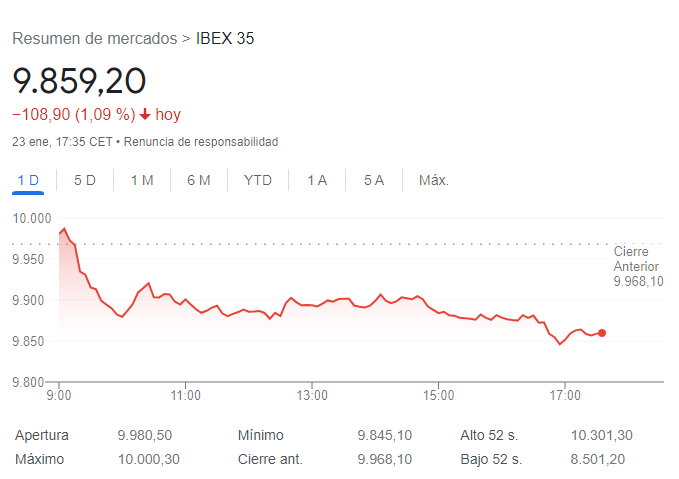The image size is (679, 479).
Task: Show the YTD chart view
Action: tap(258, 180)
